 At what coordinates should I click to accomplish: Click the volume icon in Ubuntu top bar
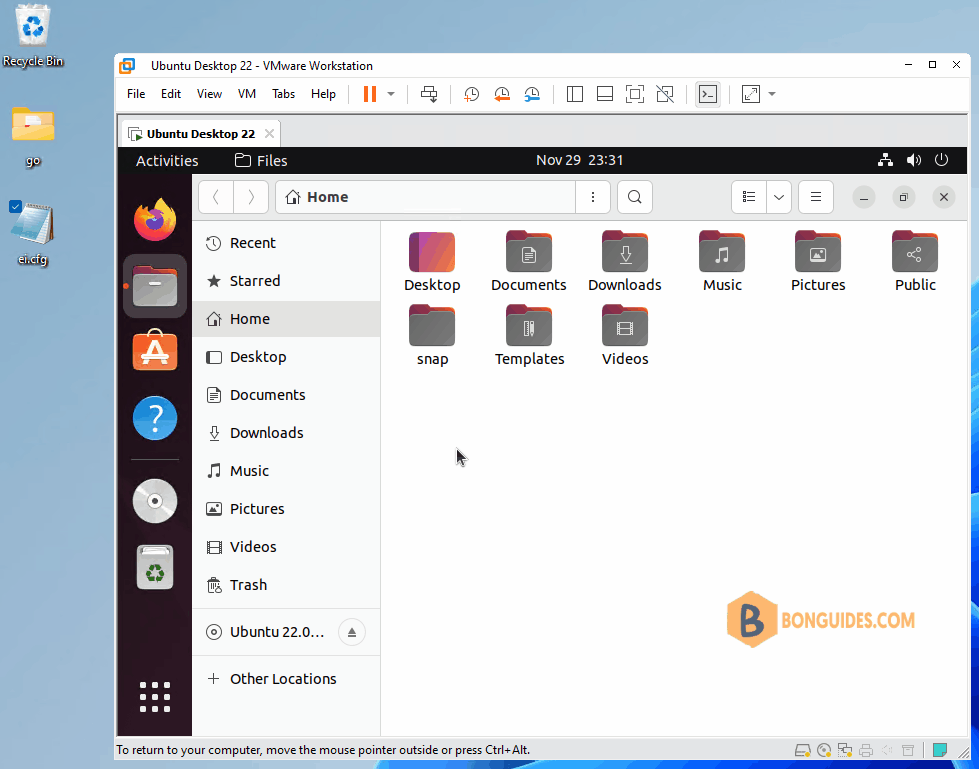click(913, 160)
